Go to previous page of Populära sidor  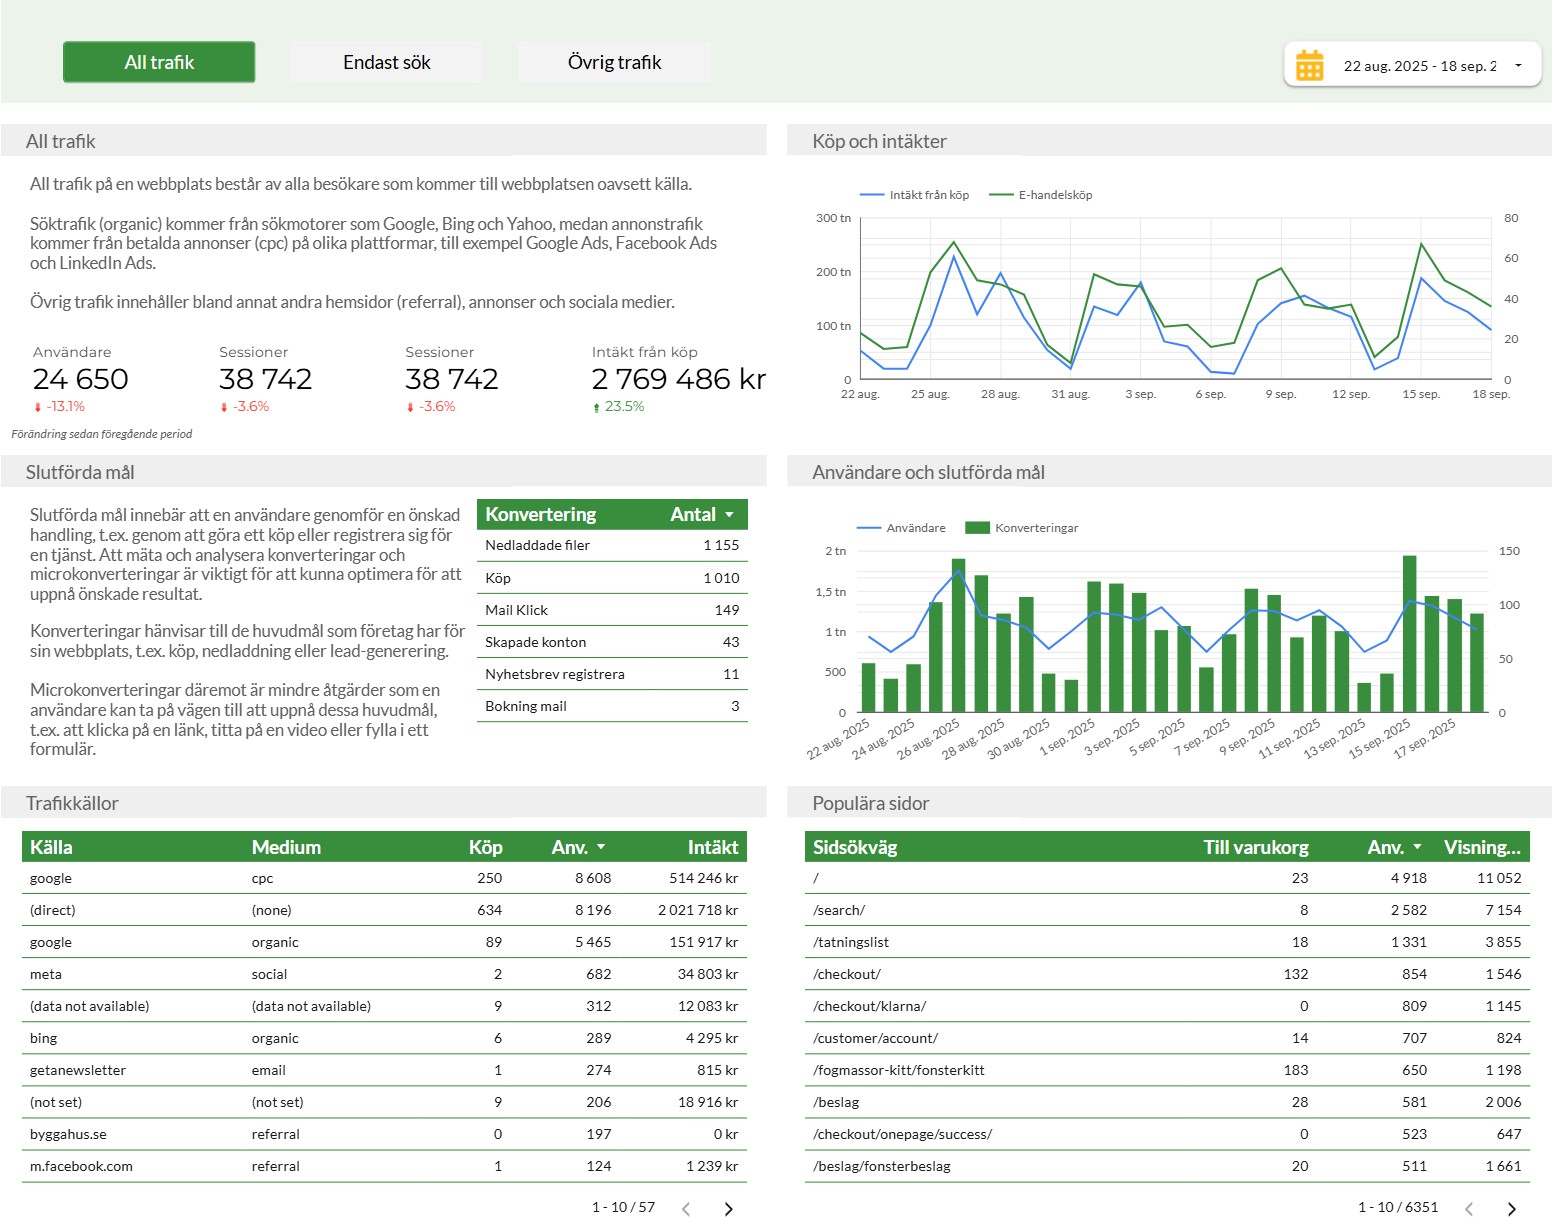1469,1208
